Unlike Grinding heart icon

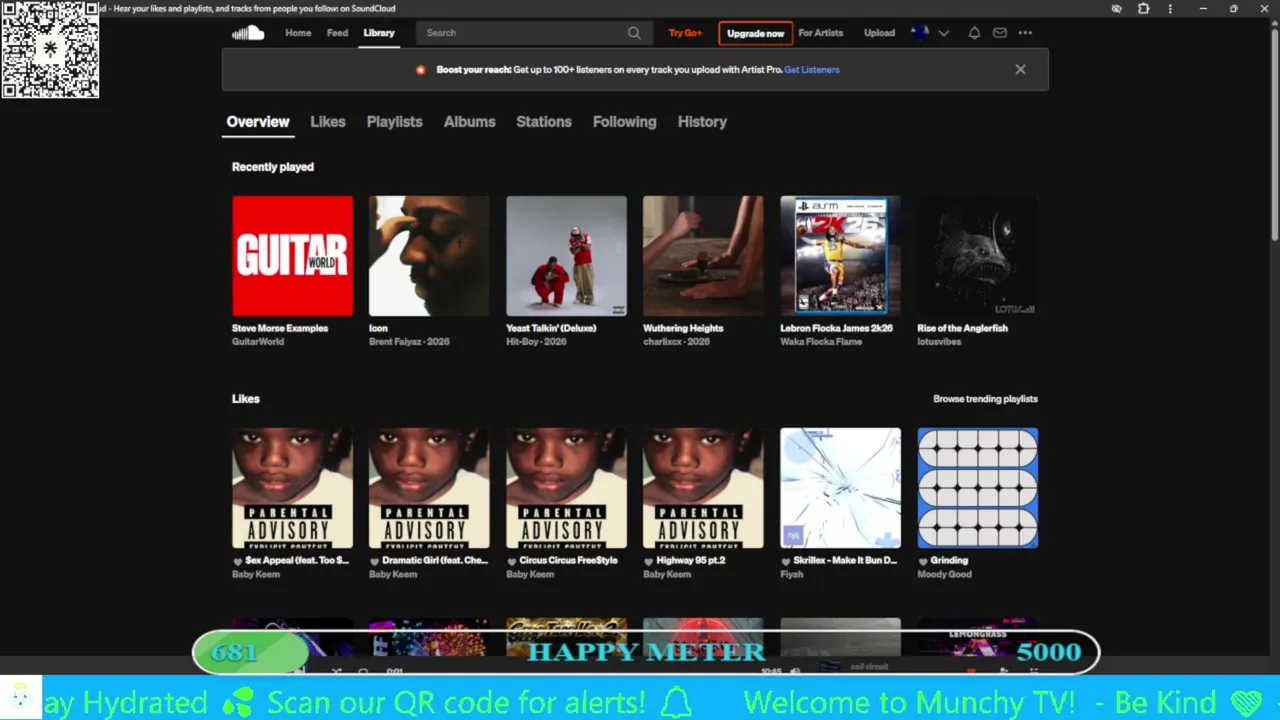pyautogui.click(x=923, y=561)
